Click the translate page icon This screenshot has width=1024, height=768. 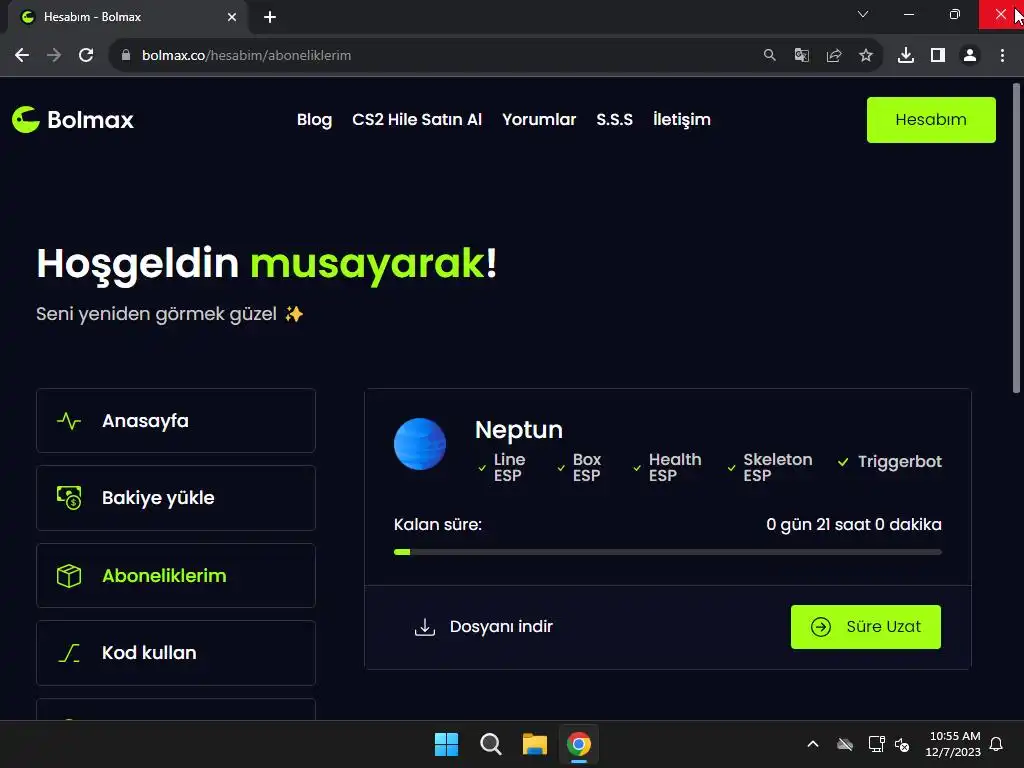[802, 56]
